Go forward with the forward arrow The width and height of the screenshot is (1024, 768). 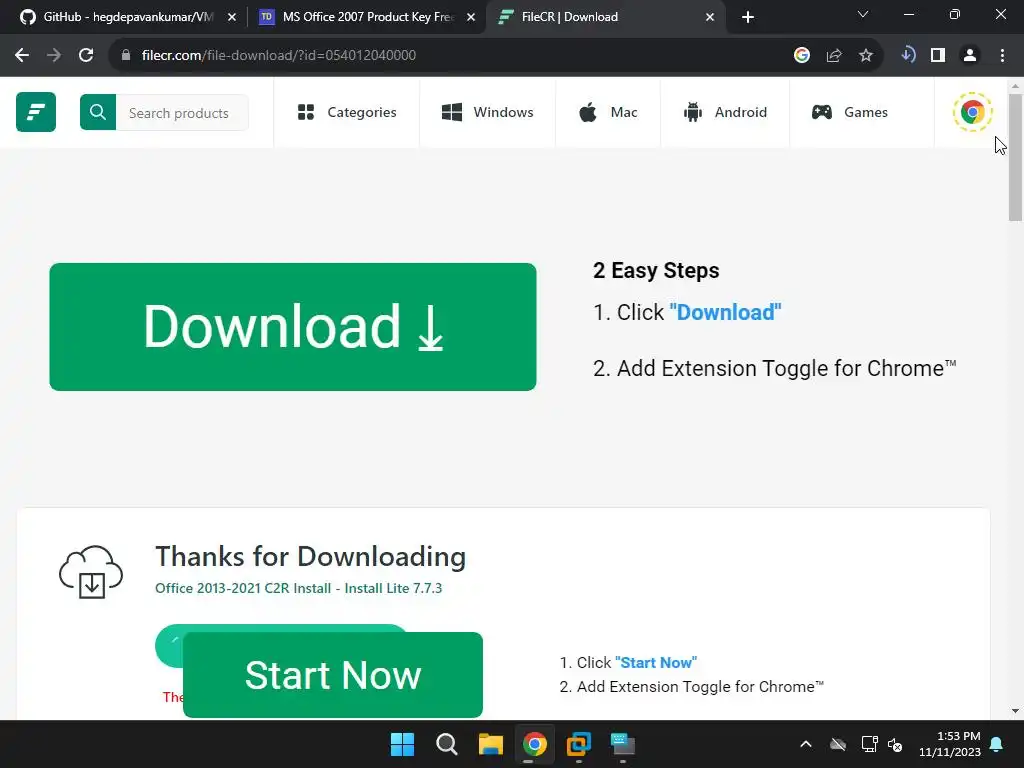click(54, 56)
